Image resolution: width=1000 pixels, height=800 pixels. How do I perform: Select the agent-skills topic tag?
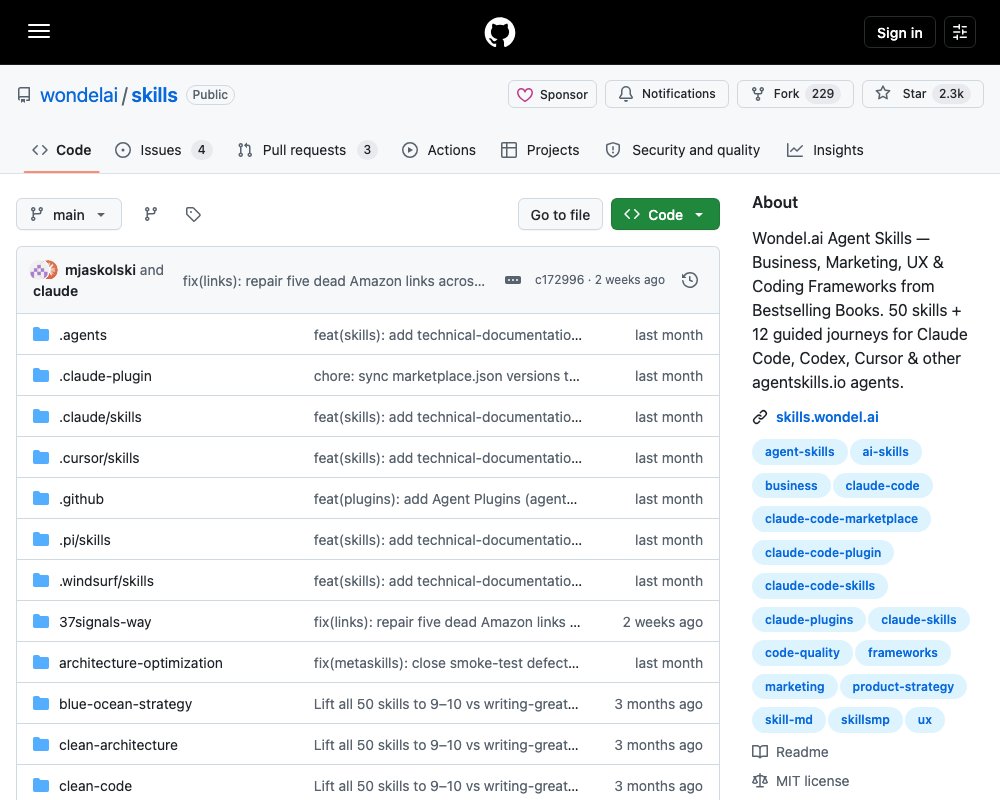[x=800, y=452]
